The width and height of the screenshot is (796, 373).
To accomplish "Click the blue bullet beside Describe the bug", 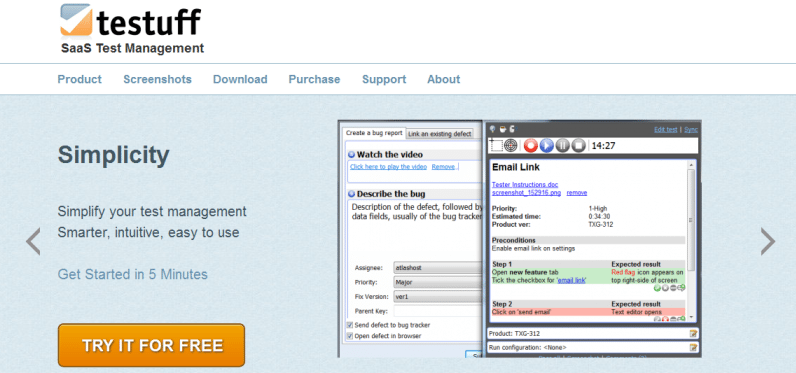I will pos(351,194).
